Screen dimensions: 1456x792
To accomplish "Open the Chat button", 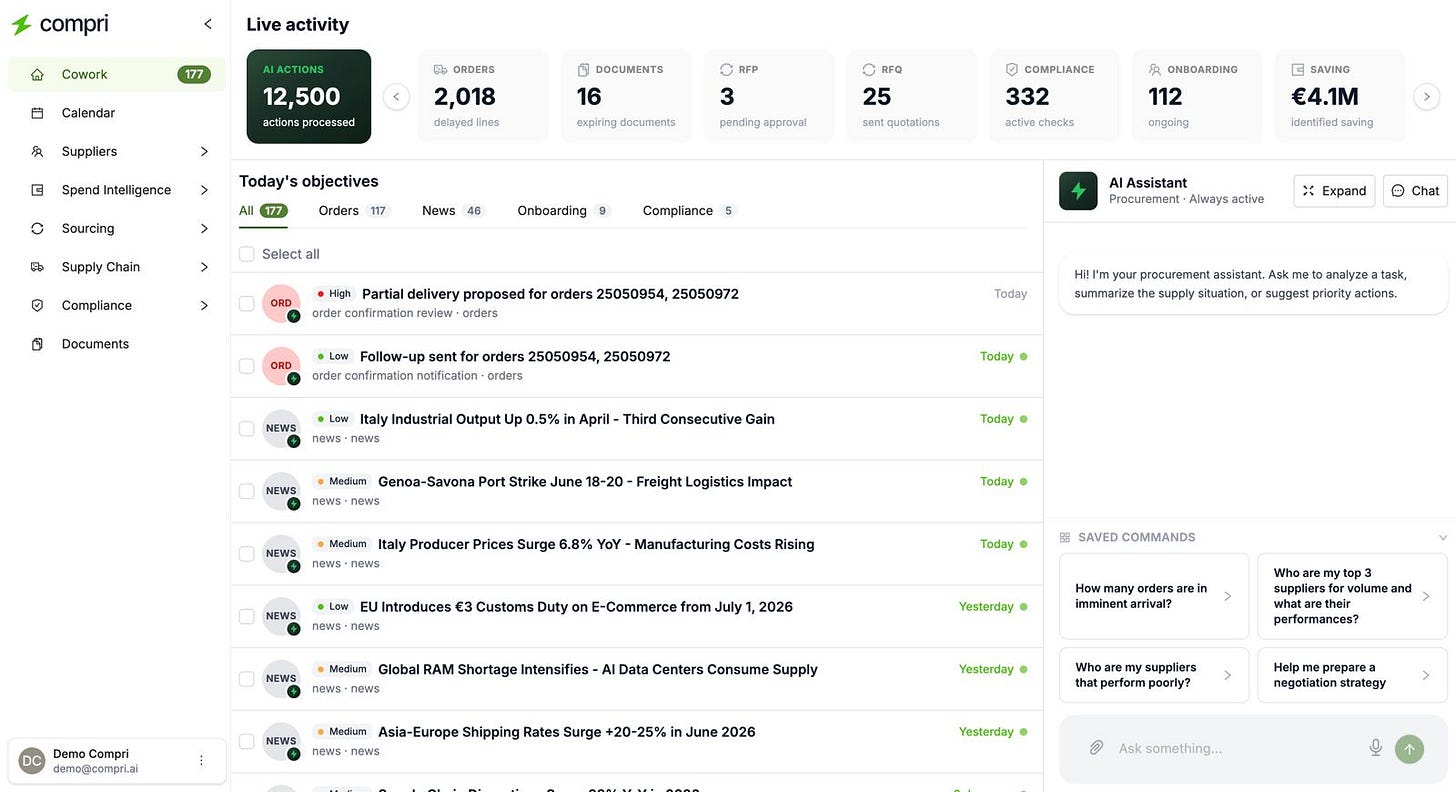I will (x=1415, y=191).
